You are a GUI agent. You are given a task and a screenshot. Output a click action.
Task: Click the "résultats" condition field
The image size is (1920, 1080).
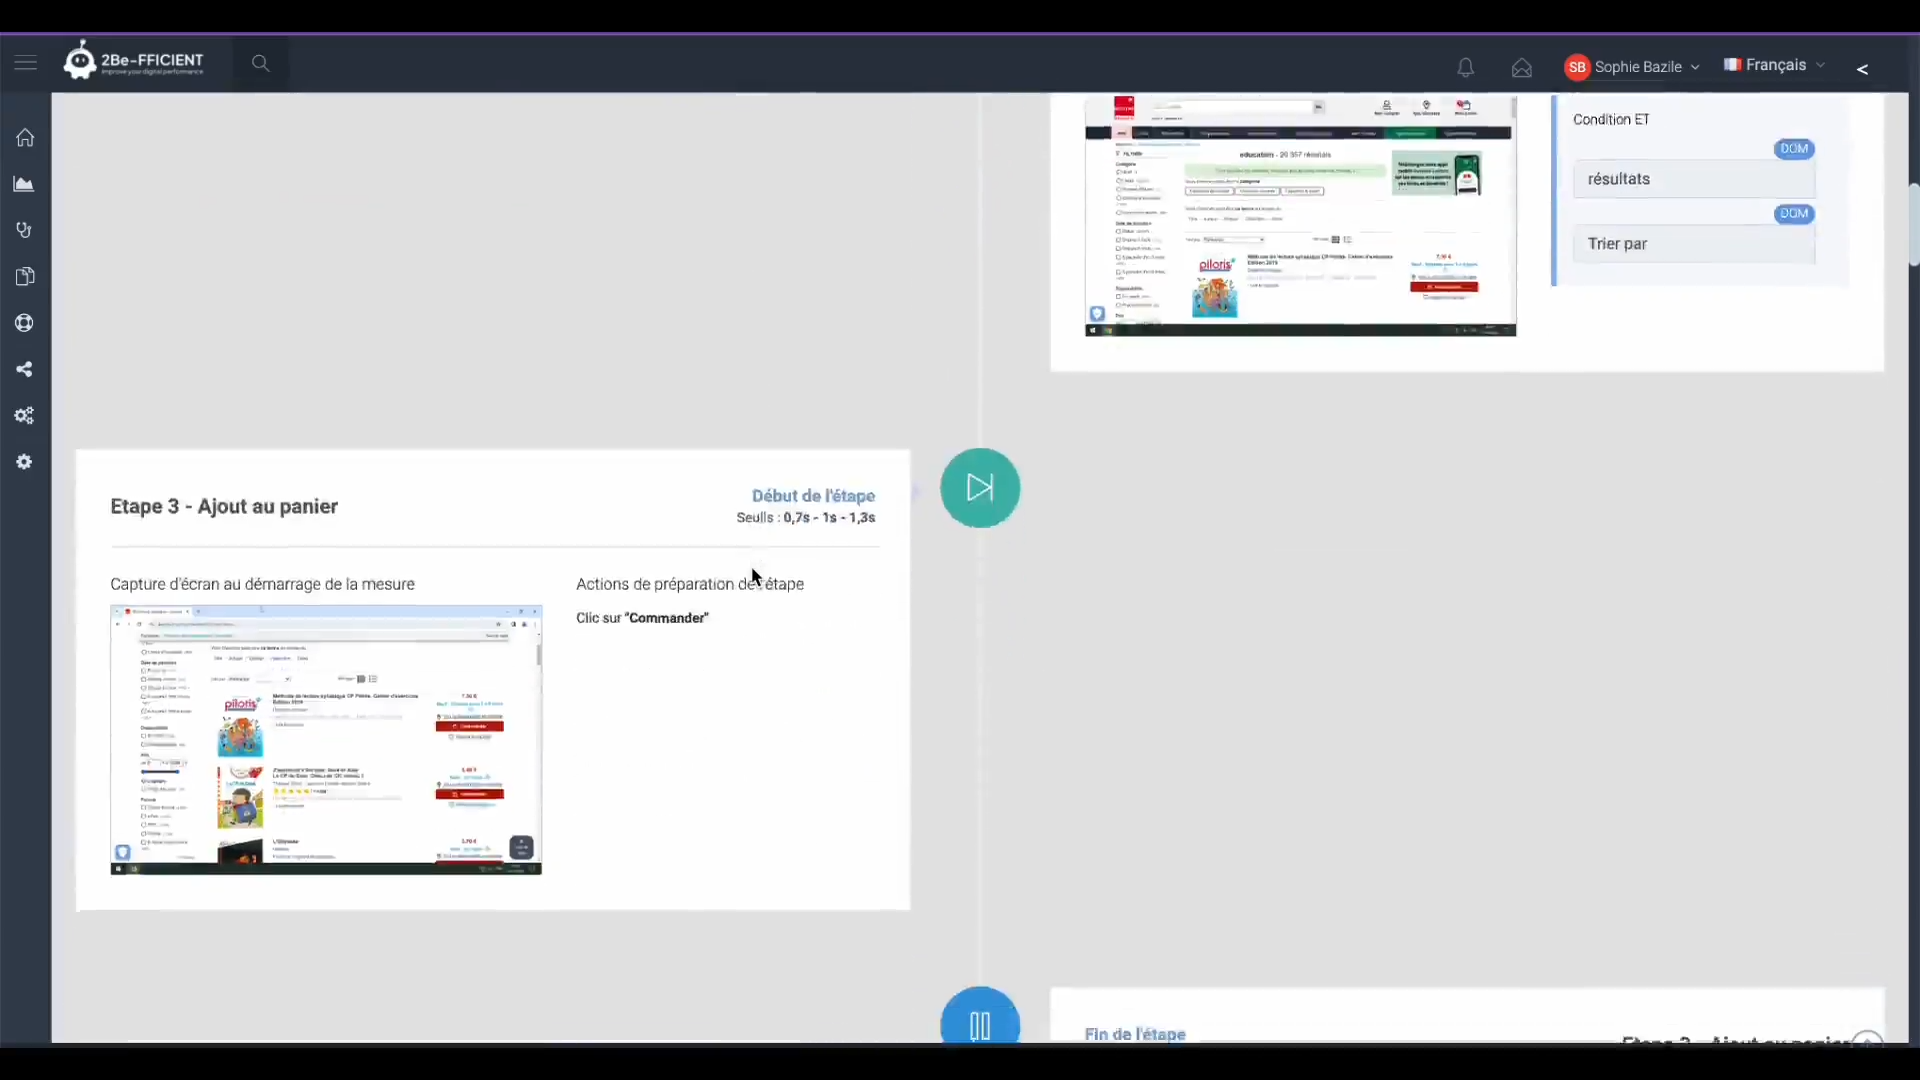1693,179
